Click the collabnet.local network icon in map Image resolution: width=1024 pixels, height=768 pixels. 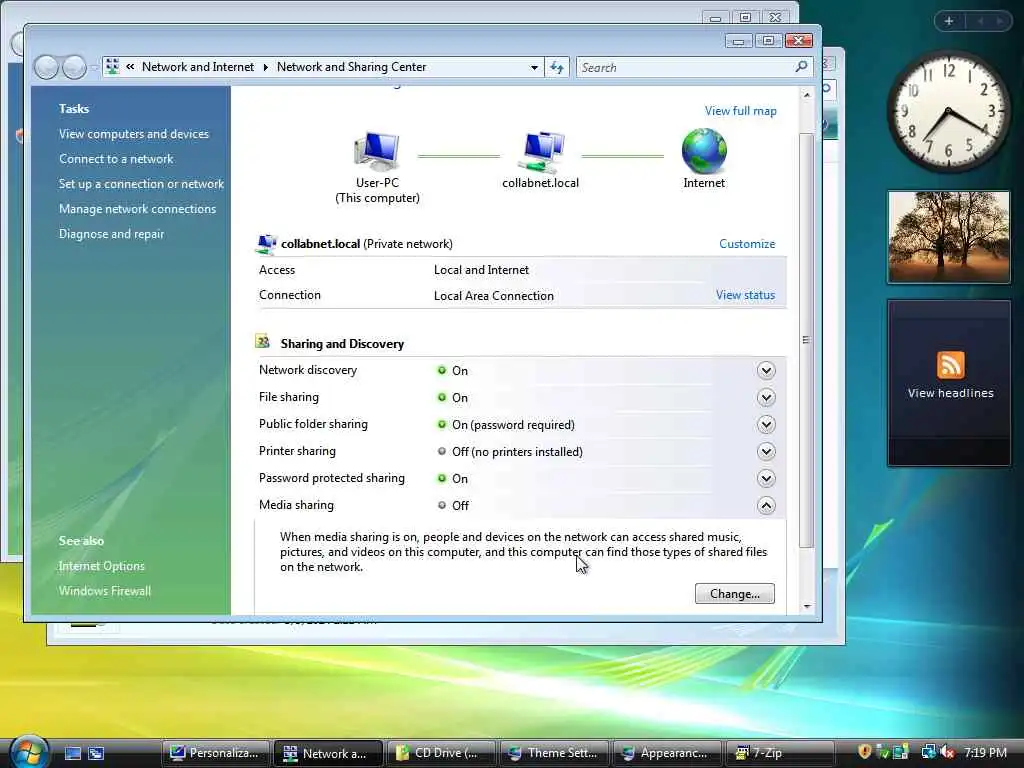tap(541, 153)
